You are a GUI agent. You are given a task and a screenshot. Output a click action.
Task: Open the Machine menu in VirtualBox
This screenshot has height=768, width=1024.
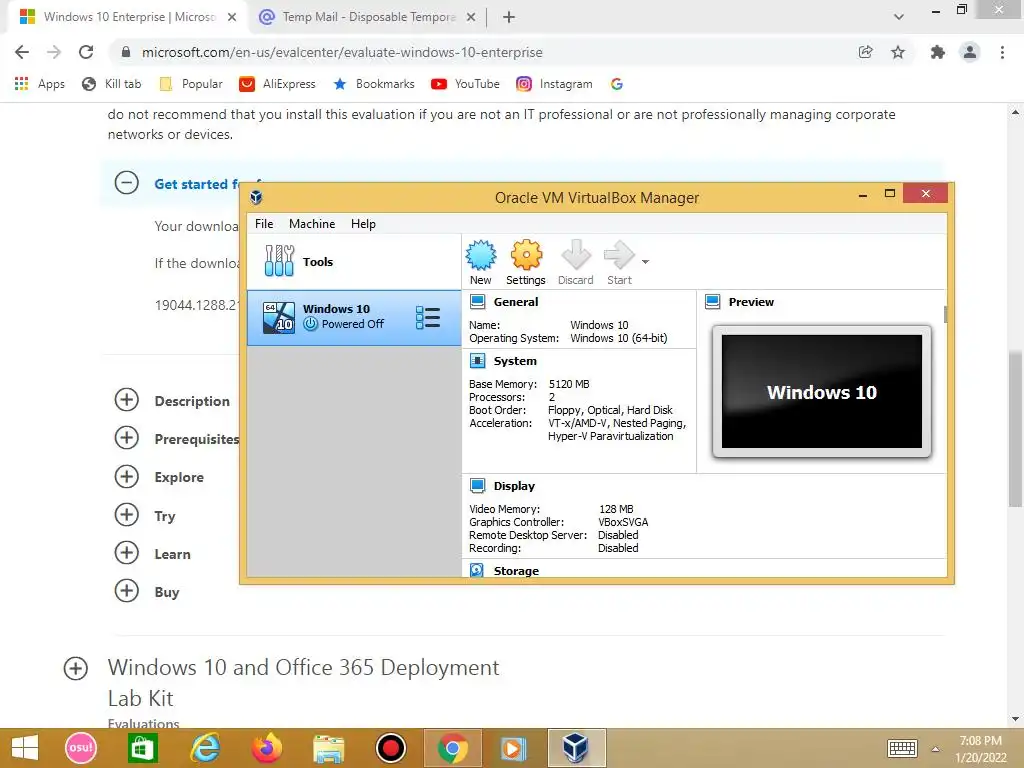point(312,223)
